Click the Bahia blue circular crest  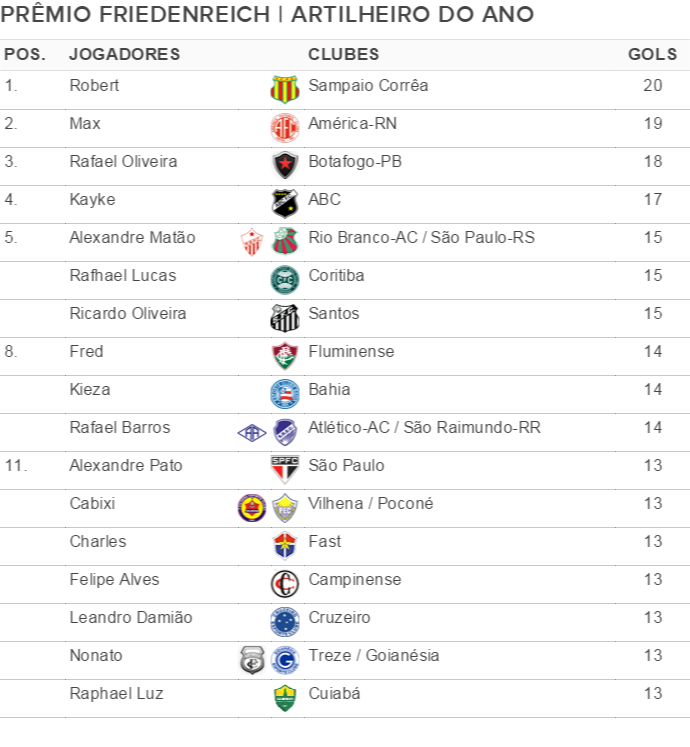[x=285, y=394]
